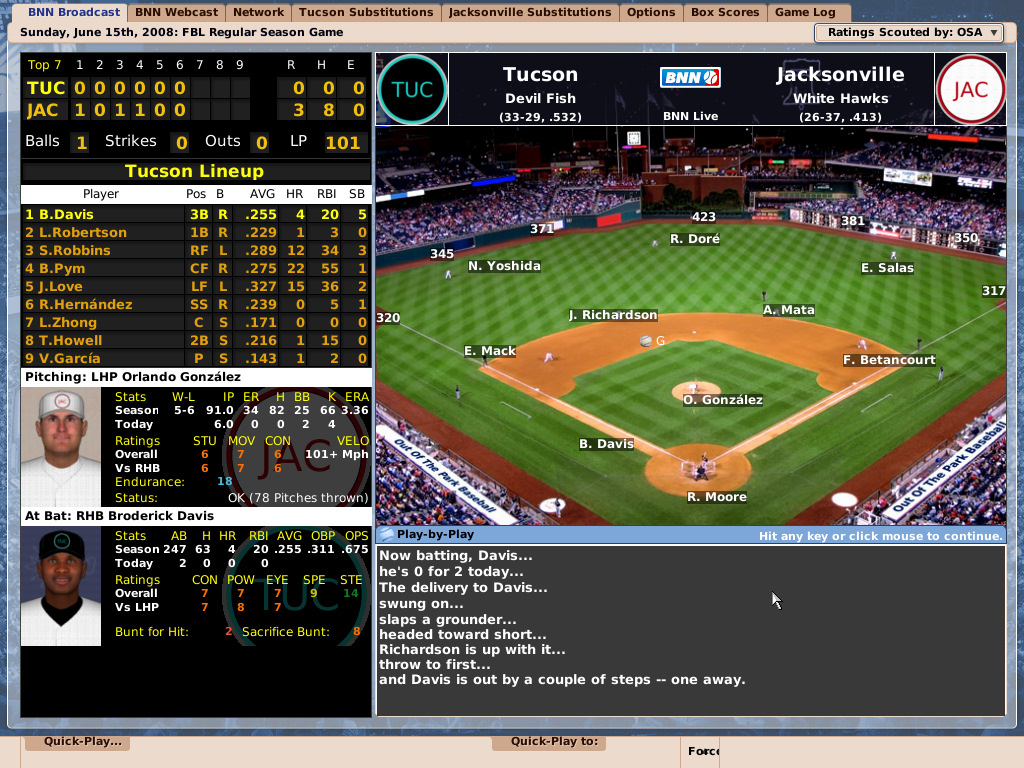The width and height of the screenshot is (1024, 768).
Task: Click the TUC scoreboard row label
Action: pos(46,88)
